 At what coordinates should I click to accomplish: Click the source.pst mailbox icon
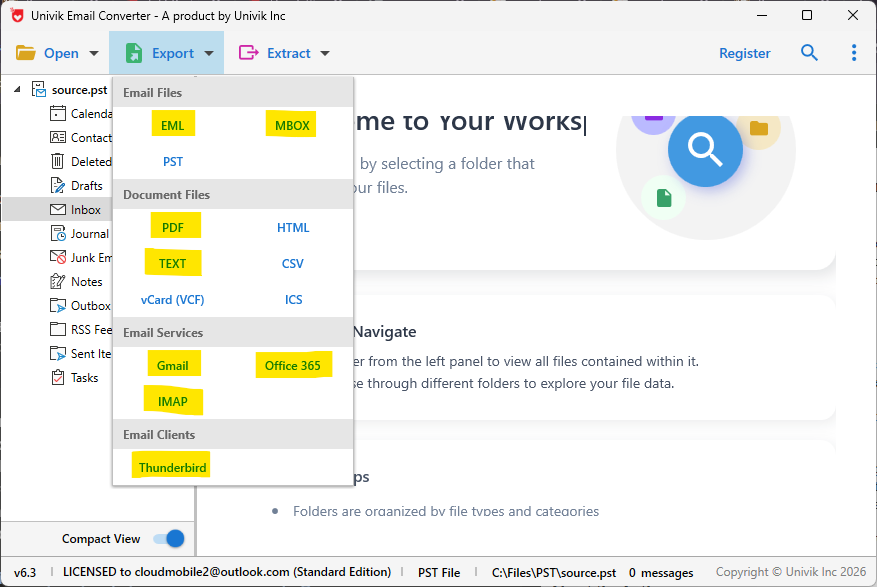coord(39,89)
